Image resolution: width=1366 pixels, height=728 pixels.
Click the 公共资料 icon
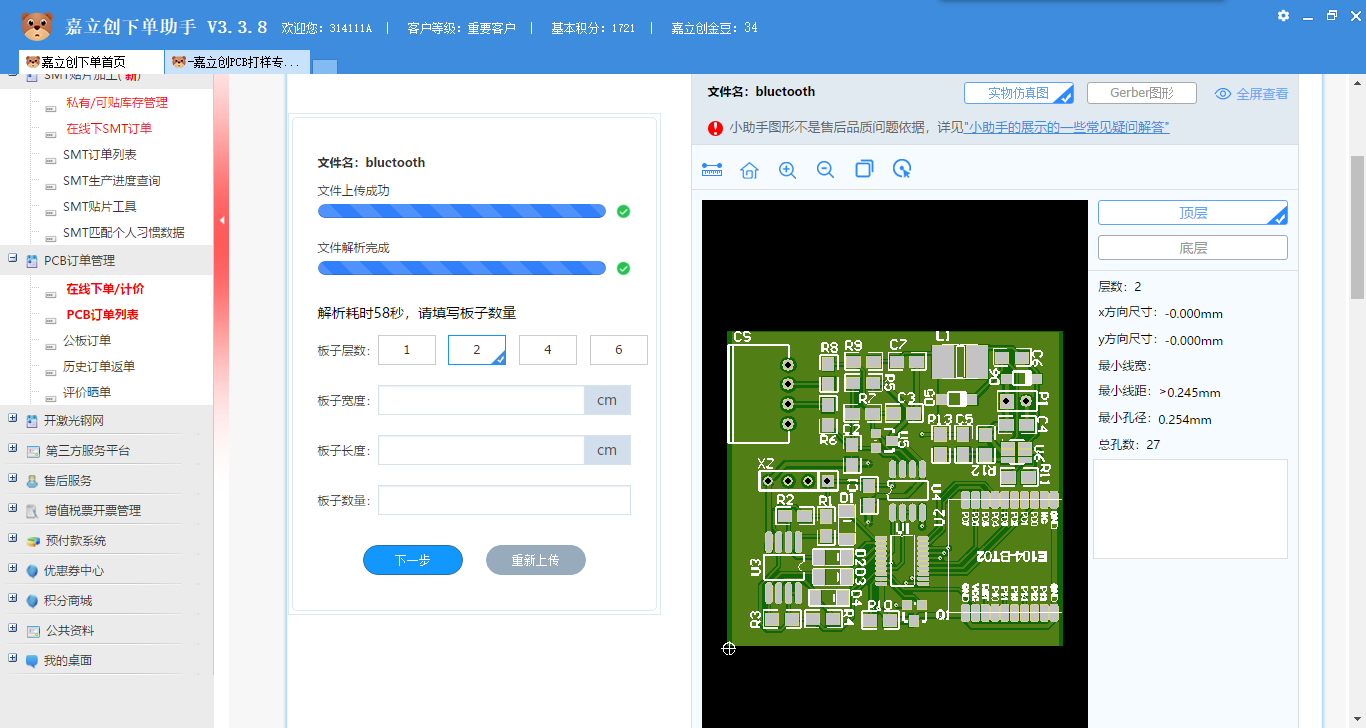pos(33,631)
